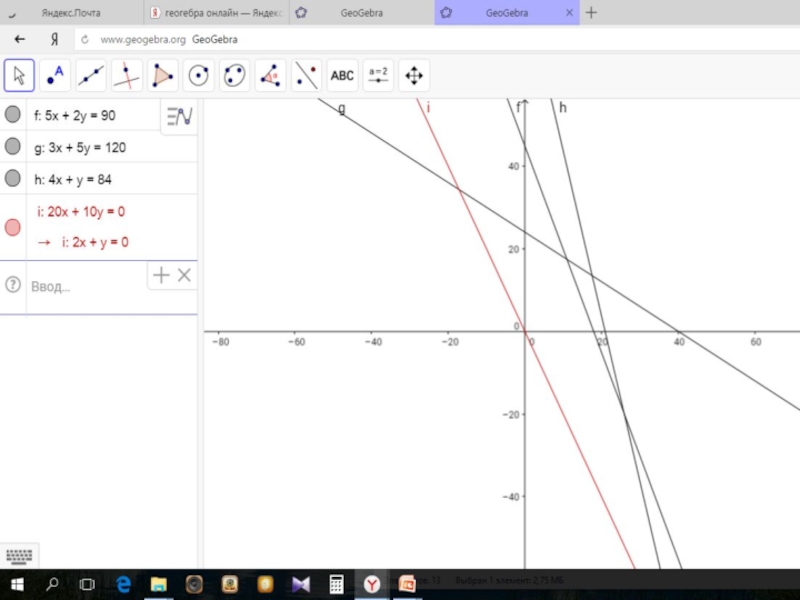The image size is (800, 600).
Task: Select the a=2 slider tool
Action: 378,75
